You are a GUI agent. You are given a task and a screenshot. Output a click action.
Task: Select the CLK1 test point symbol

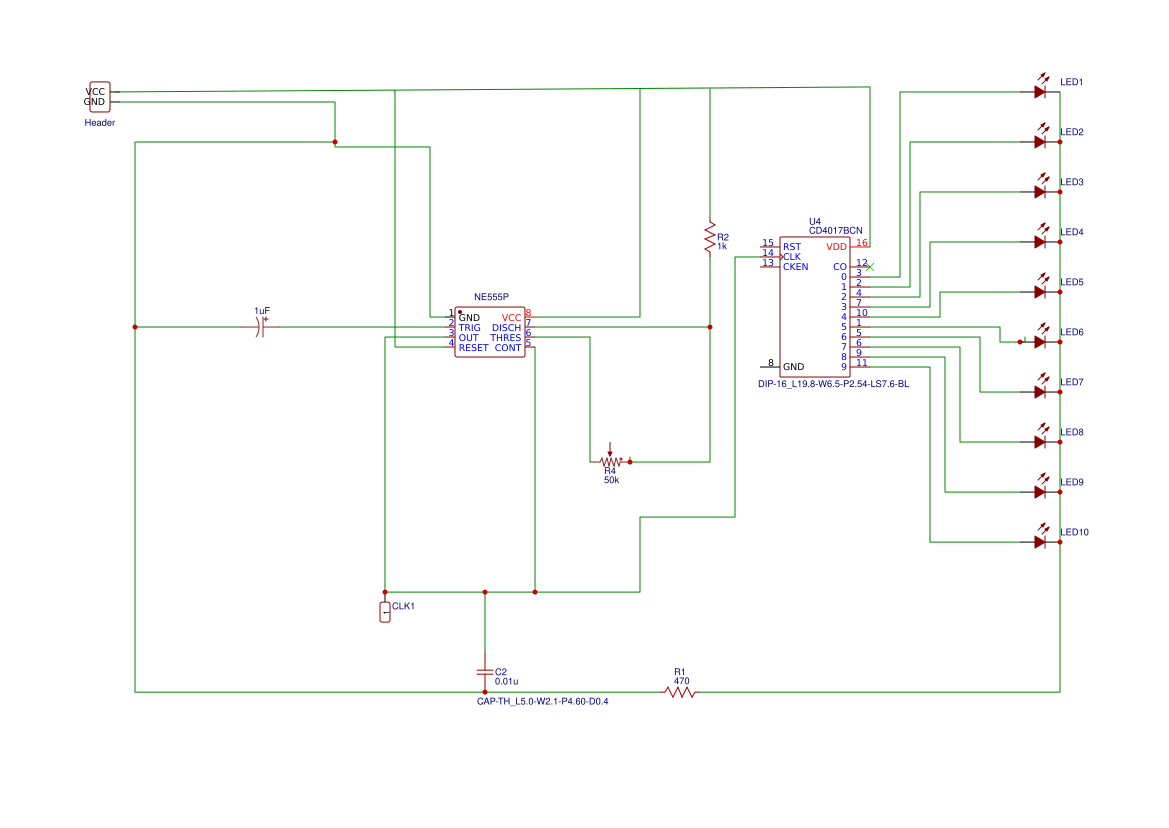click(x=385, y=612)
